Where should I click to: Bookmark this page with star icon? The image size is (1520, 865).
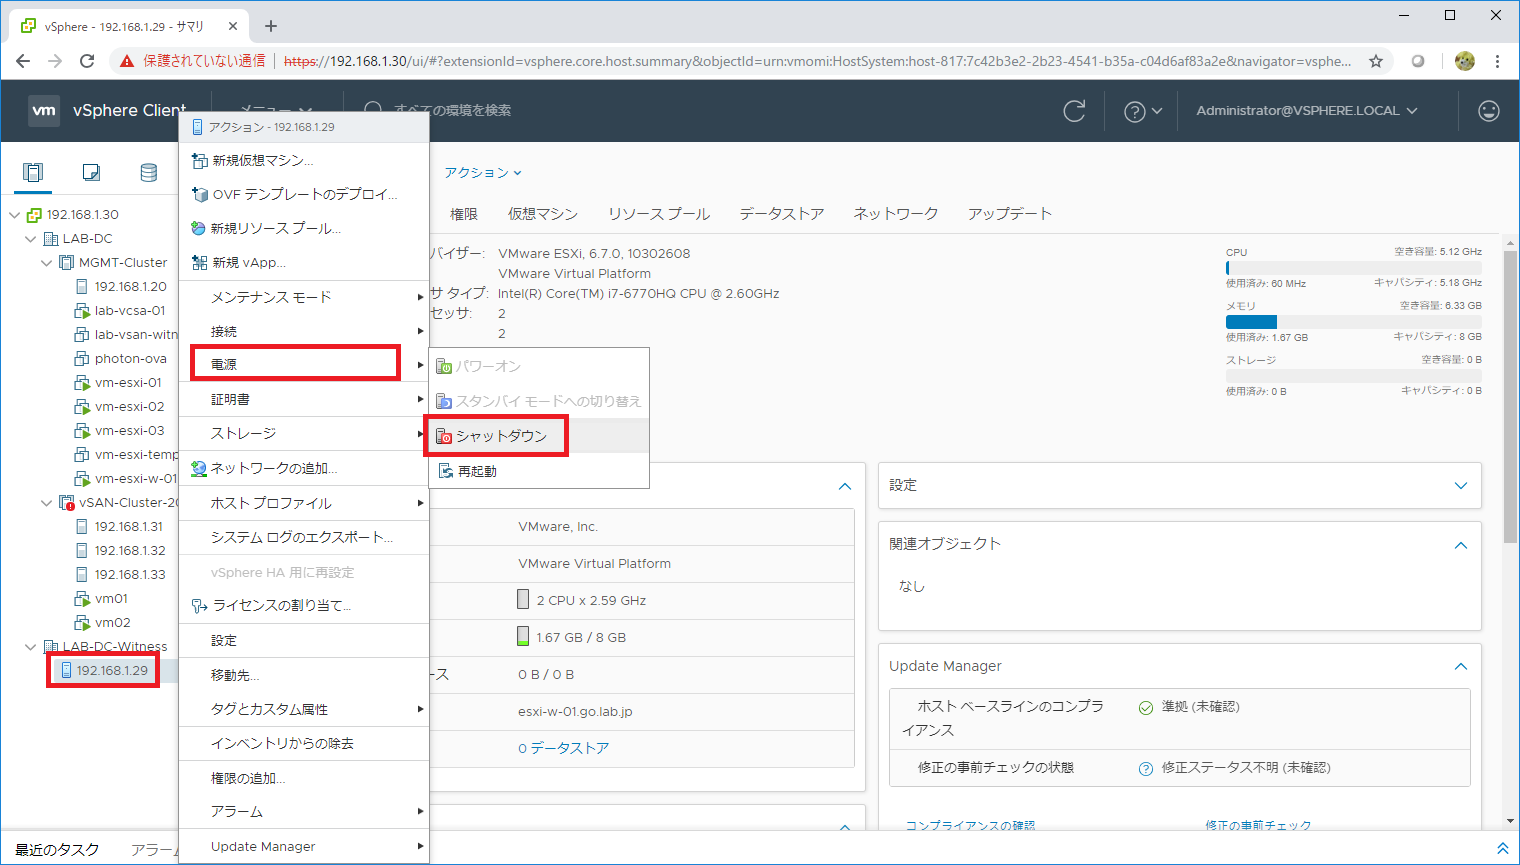tap(1376, 61)
